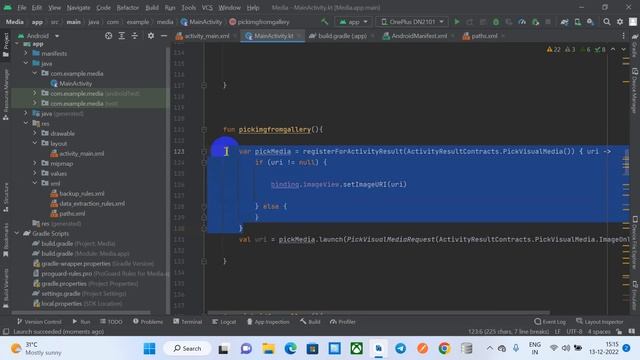This screenshot has height=360, width=640.
Task: Open OnePlus DN2101 device dropdown
Action: [412, 22]
